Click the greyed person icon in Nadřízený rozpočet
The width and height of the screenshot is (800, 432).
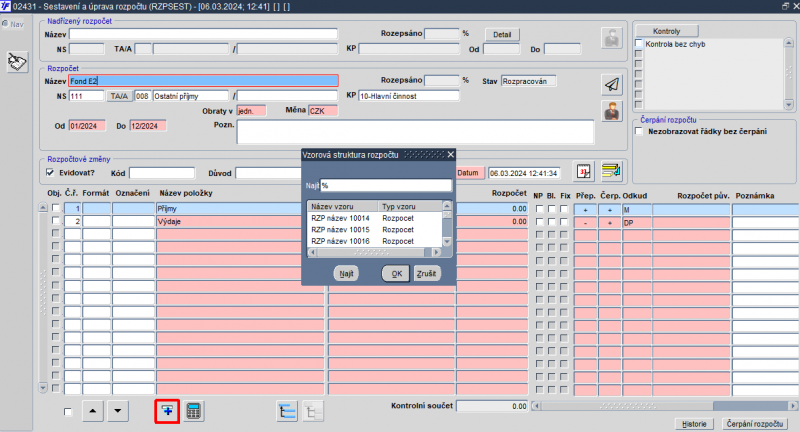click(x=612, y=38)
